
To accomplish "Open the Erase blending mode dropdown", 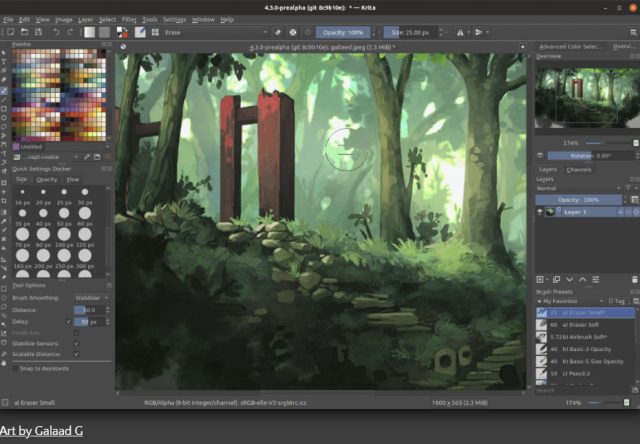I will (216, 32).
